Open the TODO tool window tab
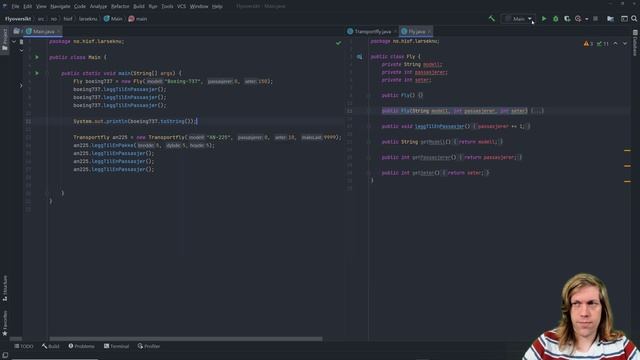 (24, 346)
